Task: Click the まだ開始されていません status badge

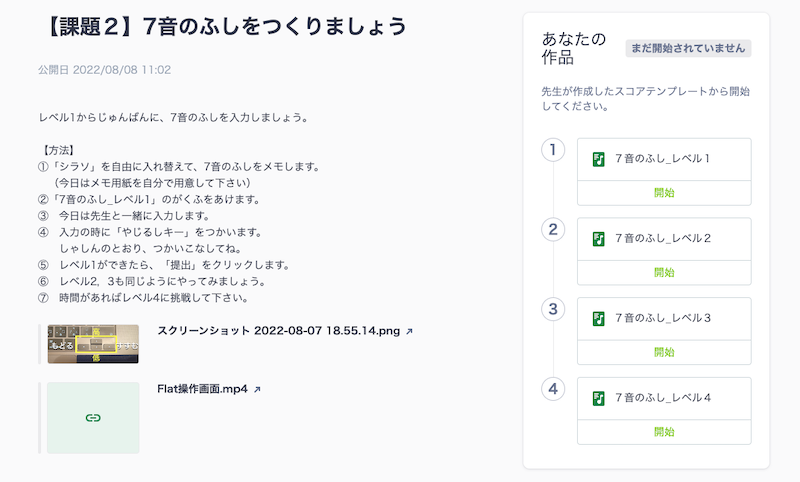Action: 687,48
